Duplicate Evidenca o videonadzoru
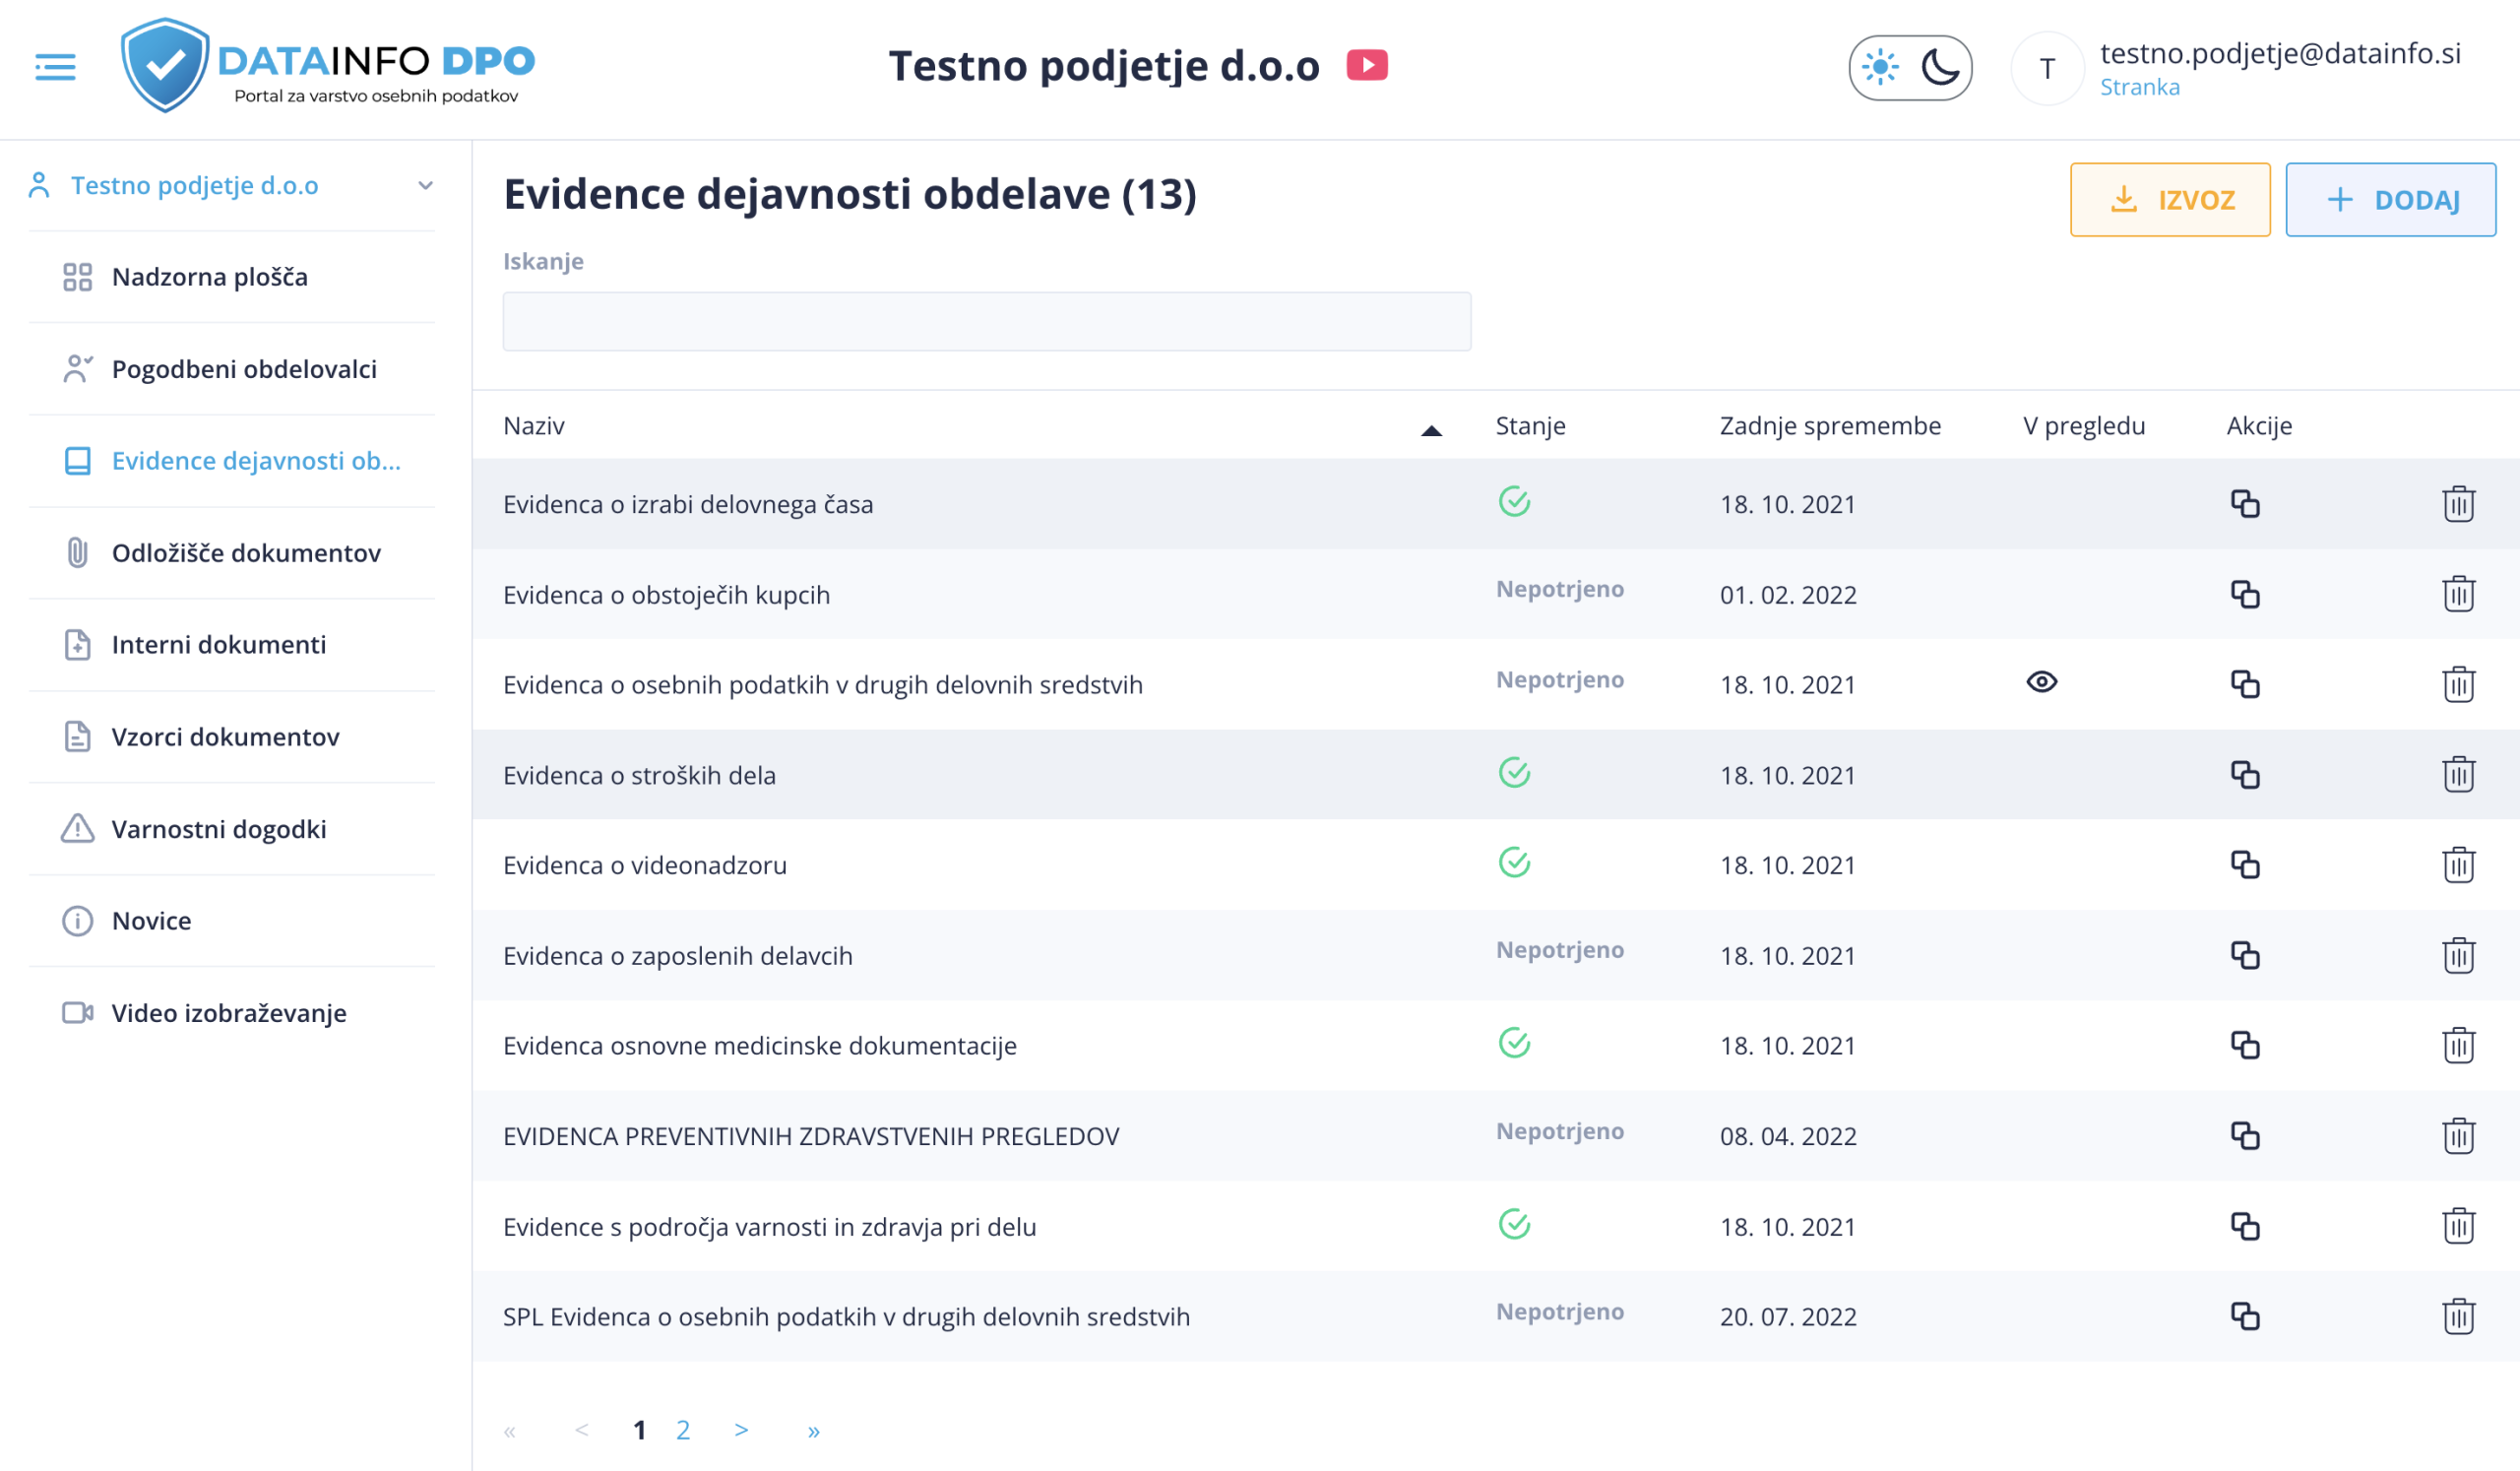 [x=2245, y=865]
